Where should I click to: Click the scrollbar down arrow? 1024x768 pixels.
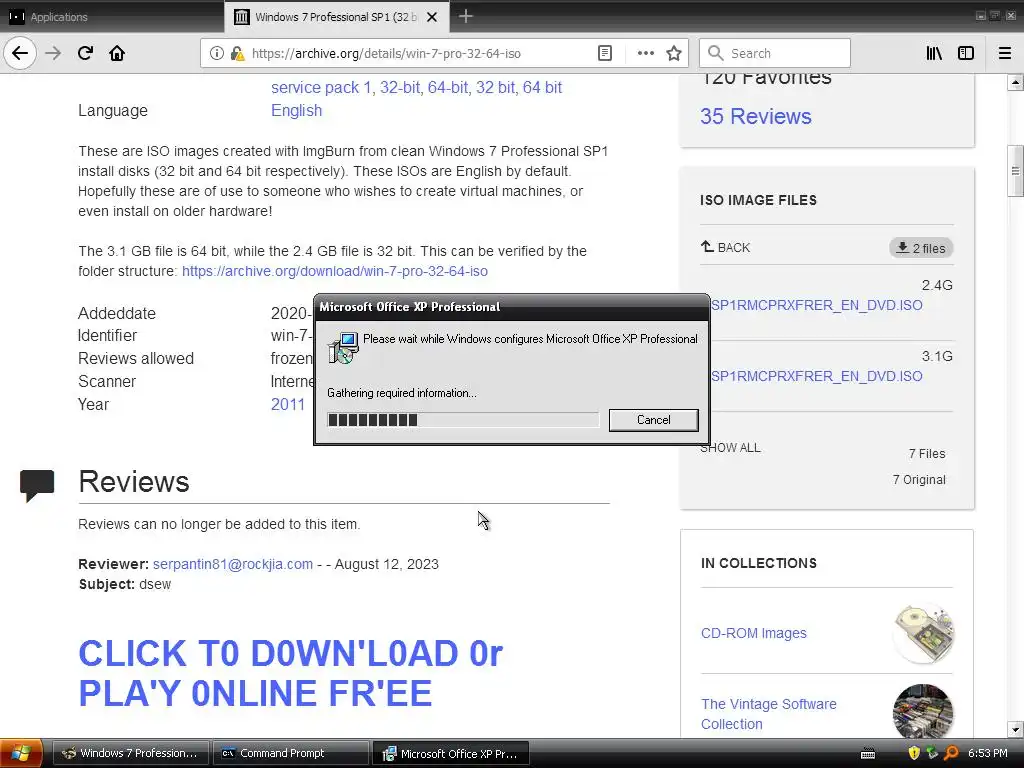(1015, 729)
